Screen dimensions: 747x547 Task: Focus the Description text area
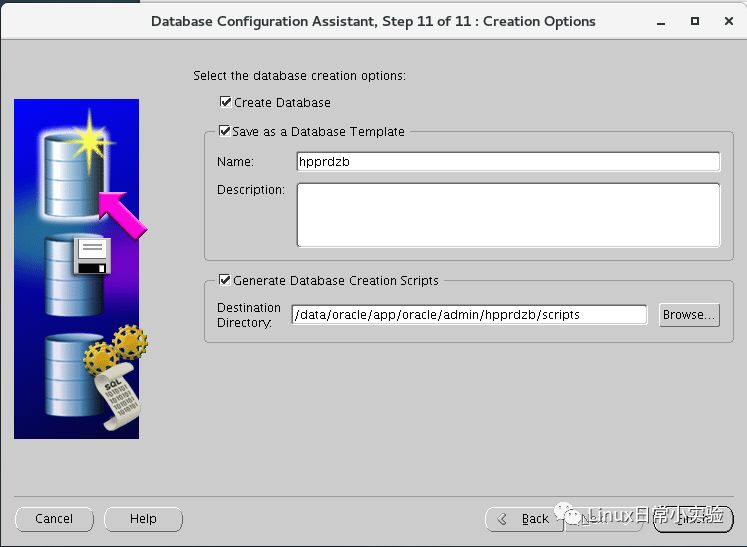[508, 215]
